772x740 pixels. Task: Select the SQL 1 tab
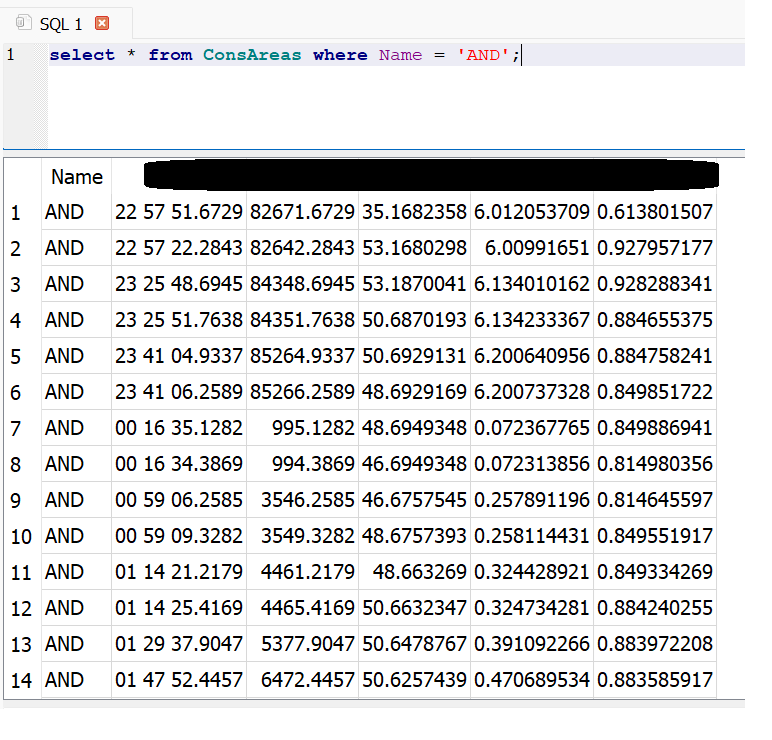66,24
